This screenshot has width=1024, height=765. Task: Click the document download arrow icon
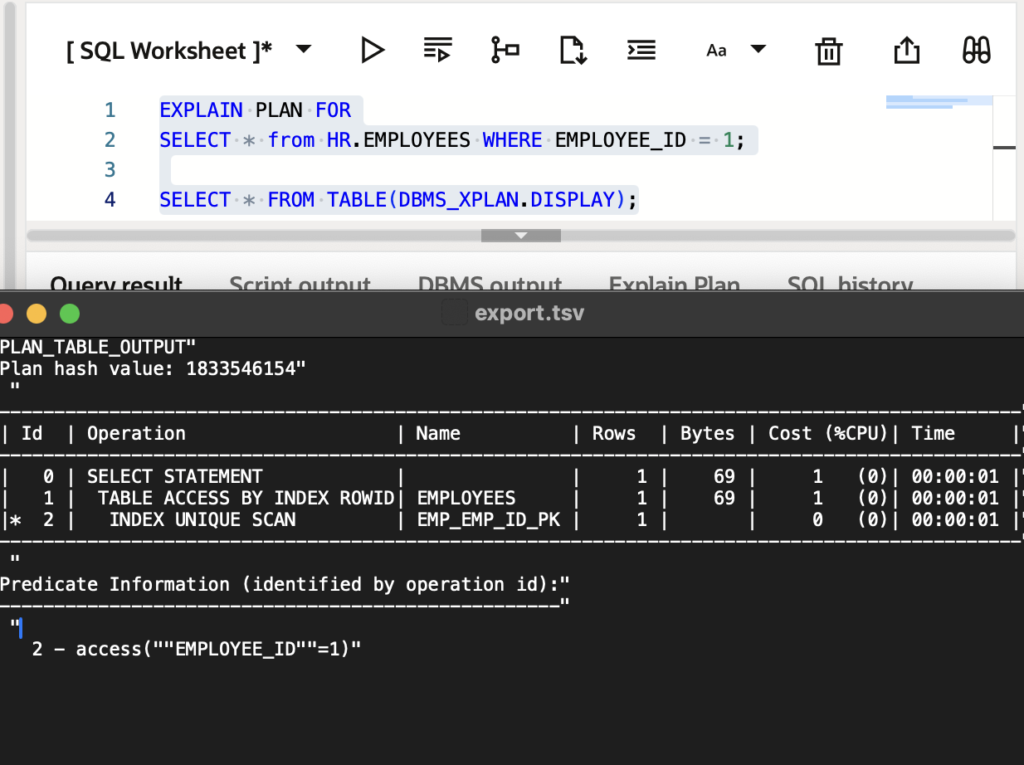click(x=572, y=50)
